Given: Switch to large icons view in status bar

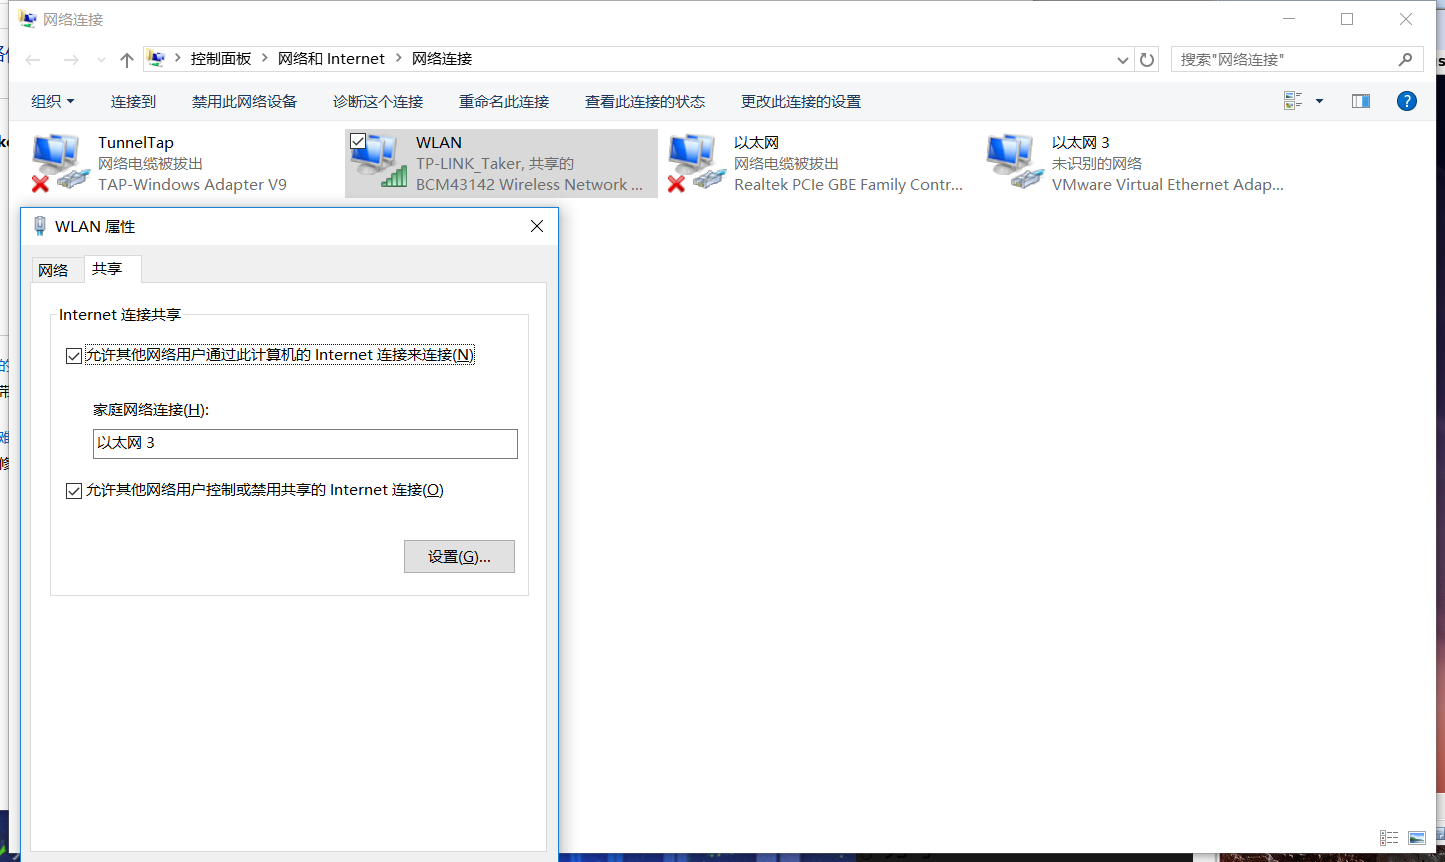Looking at the screenshot, I should click(1417, 838).
